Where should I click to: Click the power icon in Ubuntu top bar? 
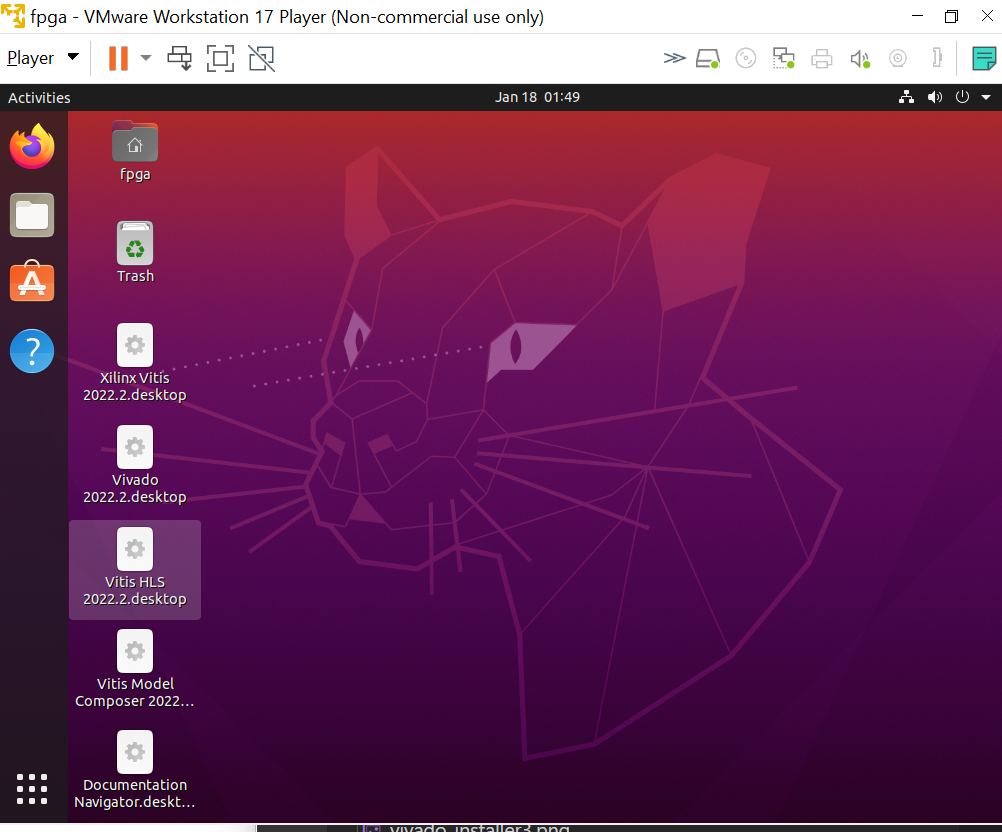pos(962,97)
